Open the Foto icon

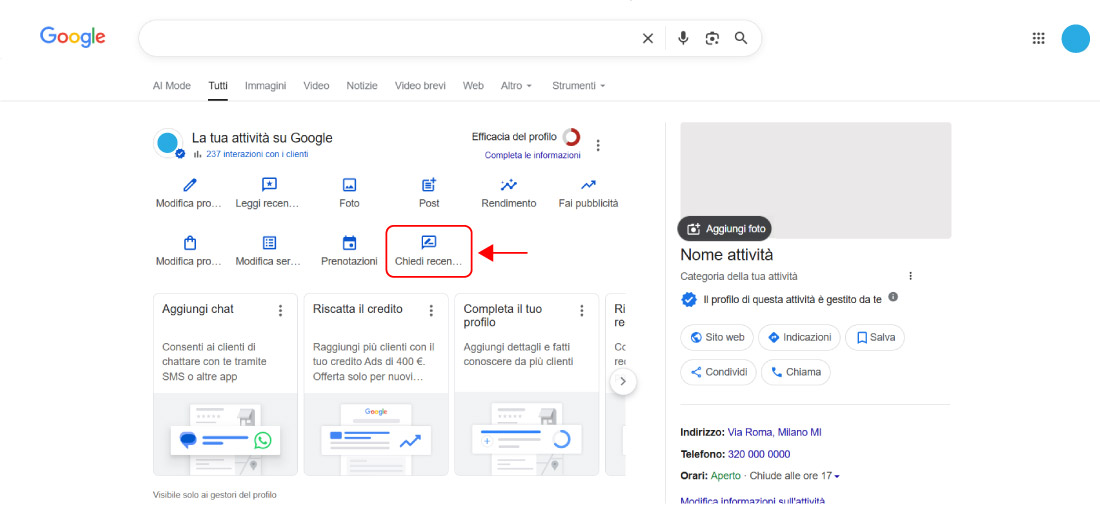click(x=349, y=185)
